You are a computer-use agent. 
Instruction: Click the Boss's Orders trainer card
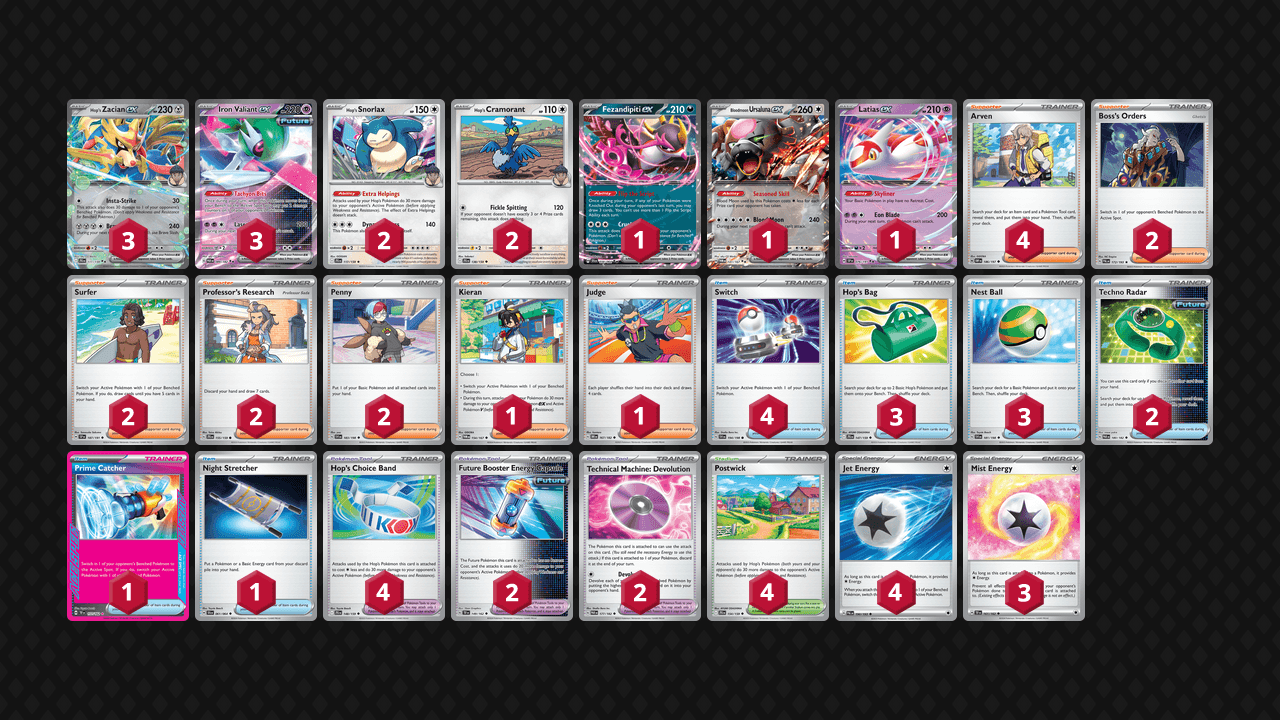[x=1152, y=184]
